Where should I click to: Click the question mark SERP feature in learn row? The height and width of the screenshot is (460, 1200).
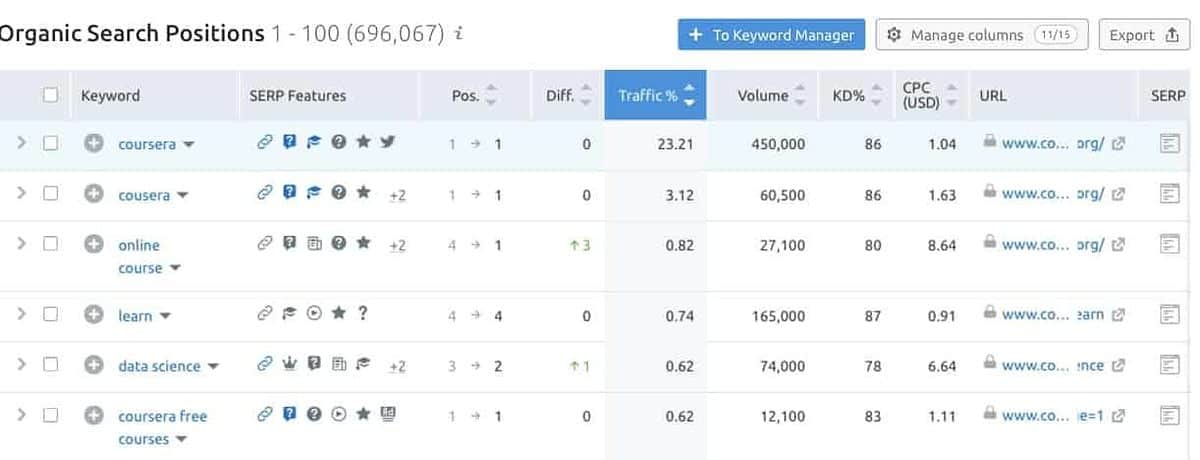pos(363,314)
